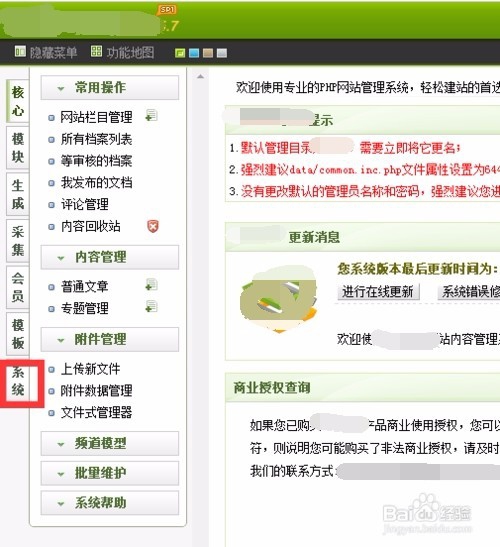The height and width of the screenshot is (547, 500).
Task: Switch to the 模块 side tab
Action: pos(18,148)
